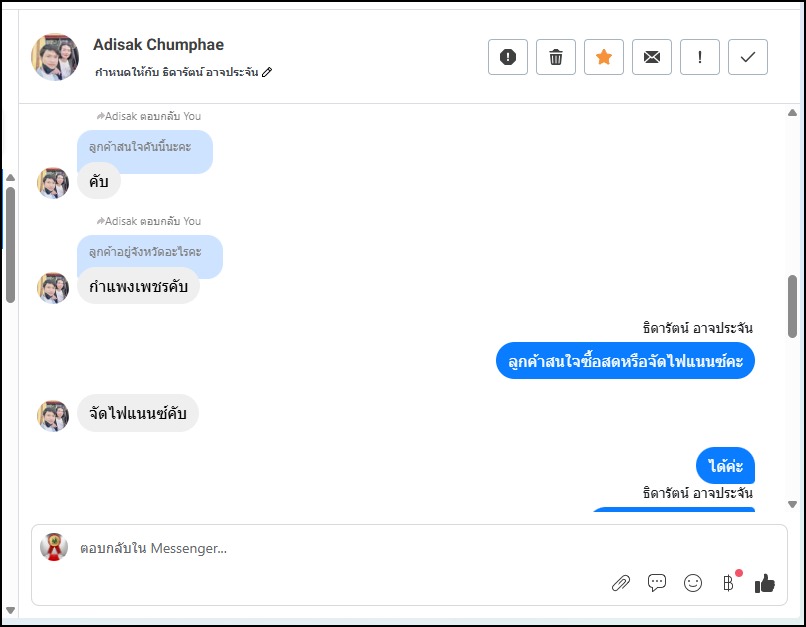Edit assignee with the pencil icon

[x=267, y=72]
